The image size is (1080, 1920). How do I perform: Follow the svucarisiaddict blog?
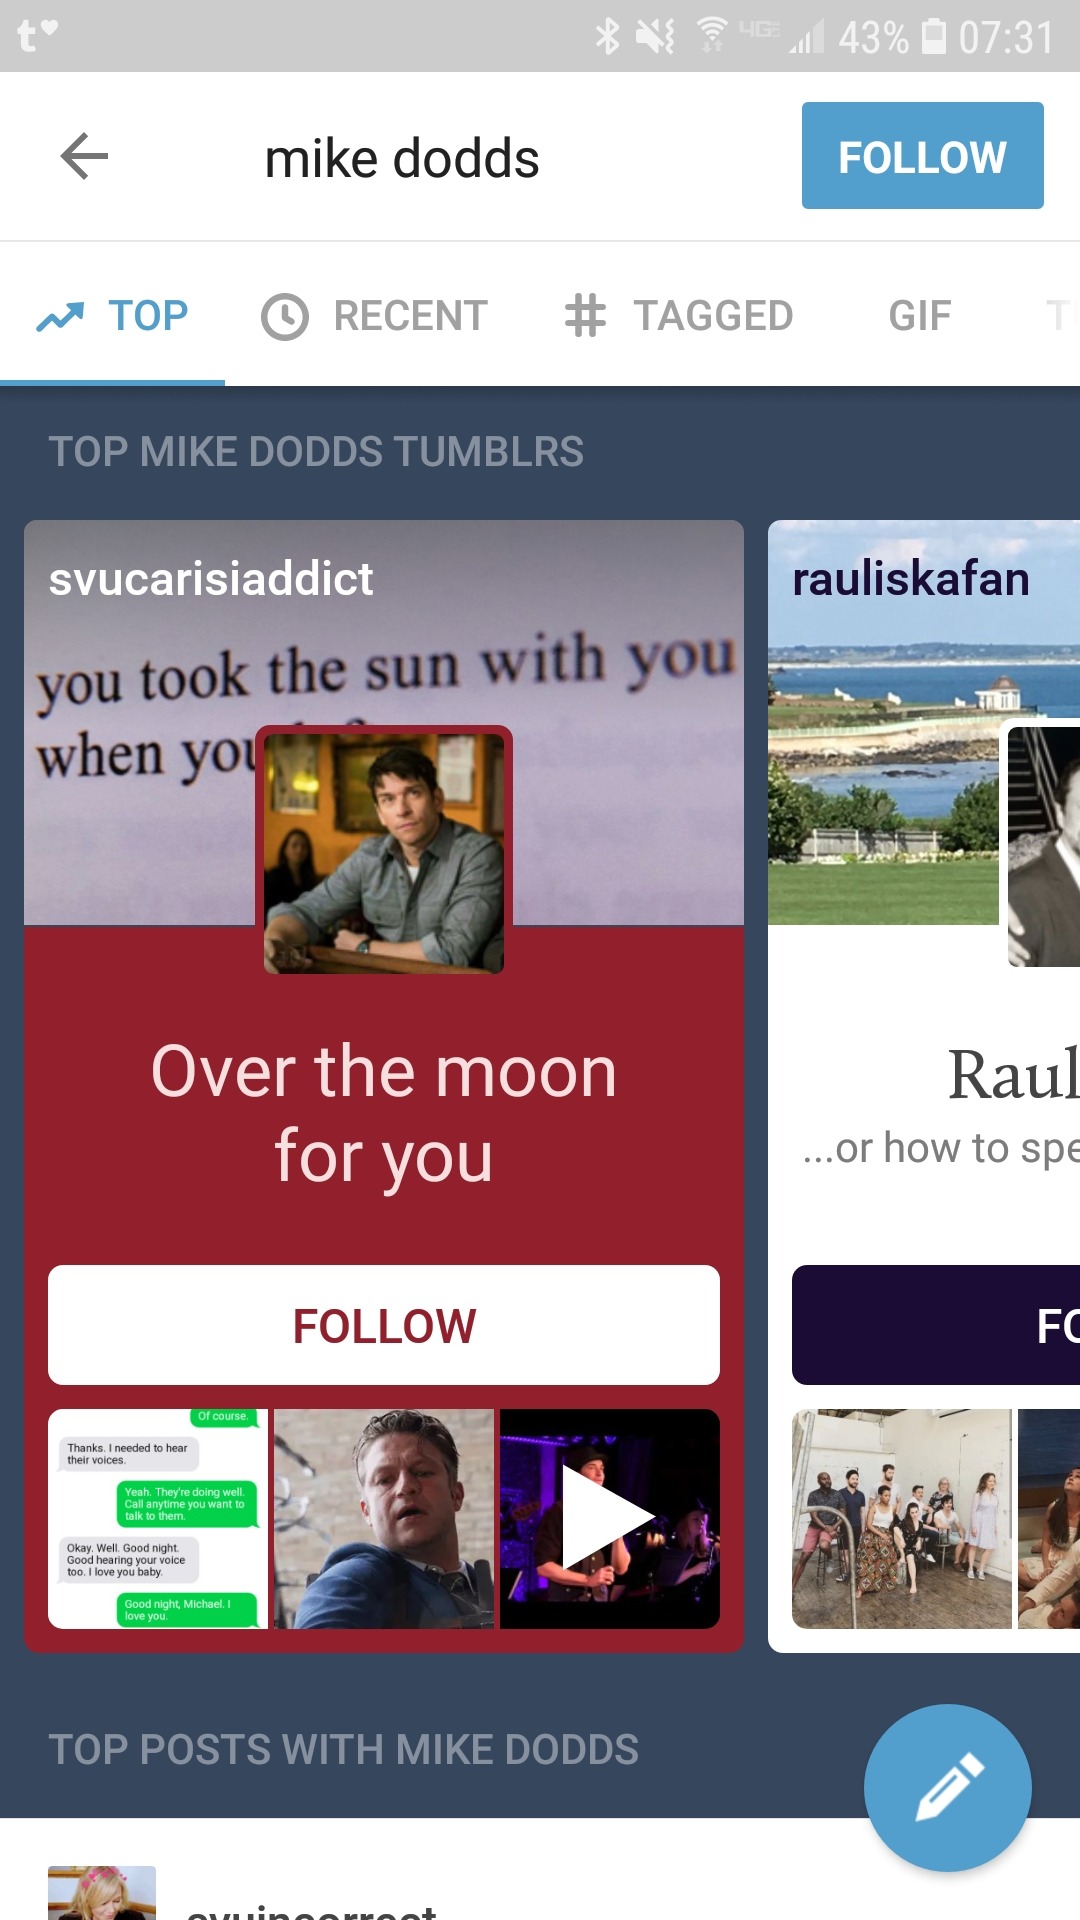384,1325
